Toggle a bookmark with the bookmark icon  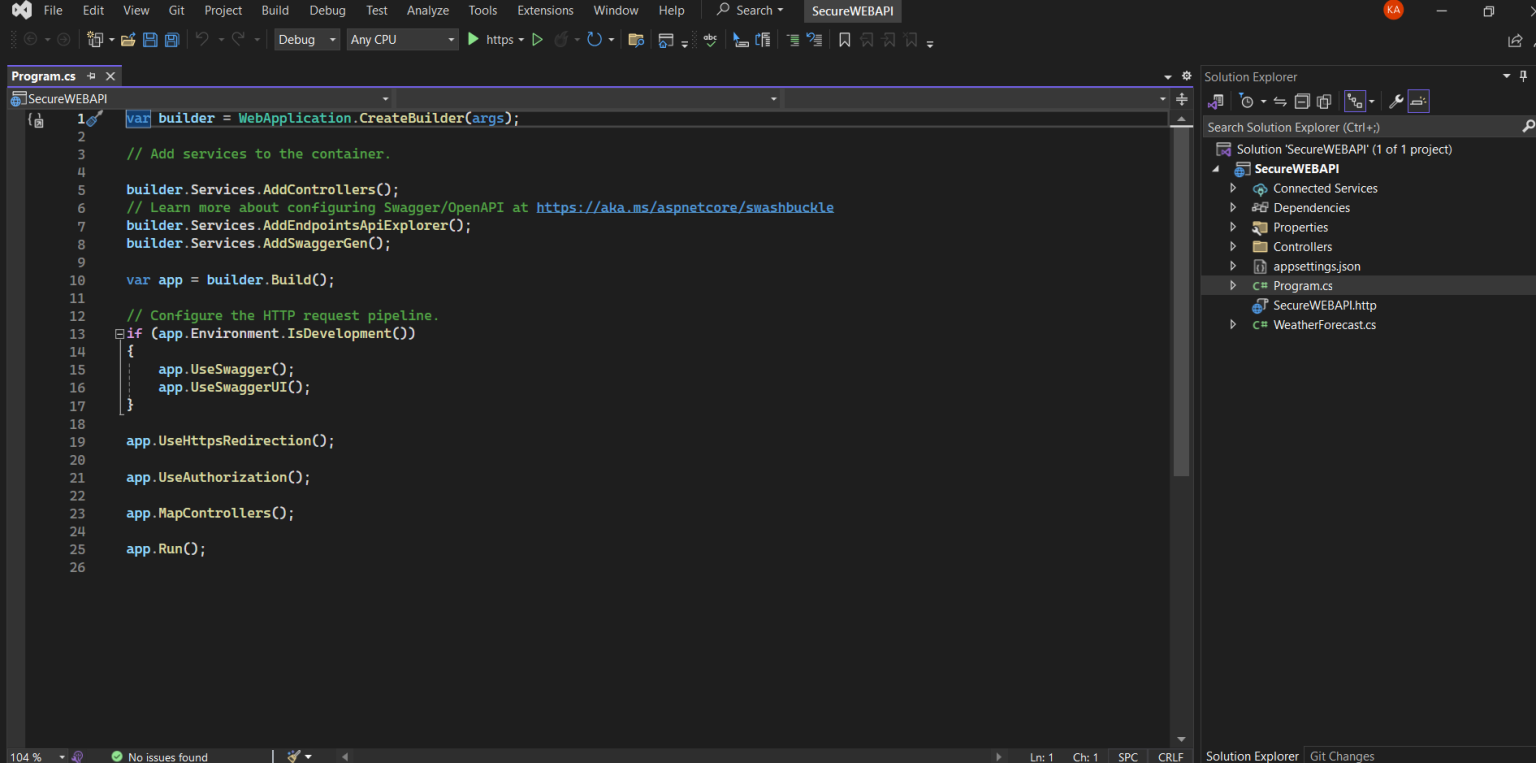844,40
